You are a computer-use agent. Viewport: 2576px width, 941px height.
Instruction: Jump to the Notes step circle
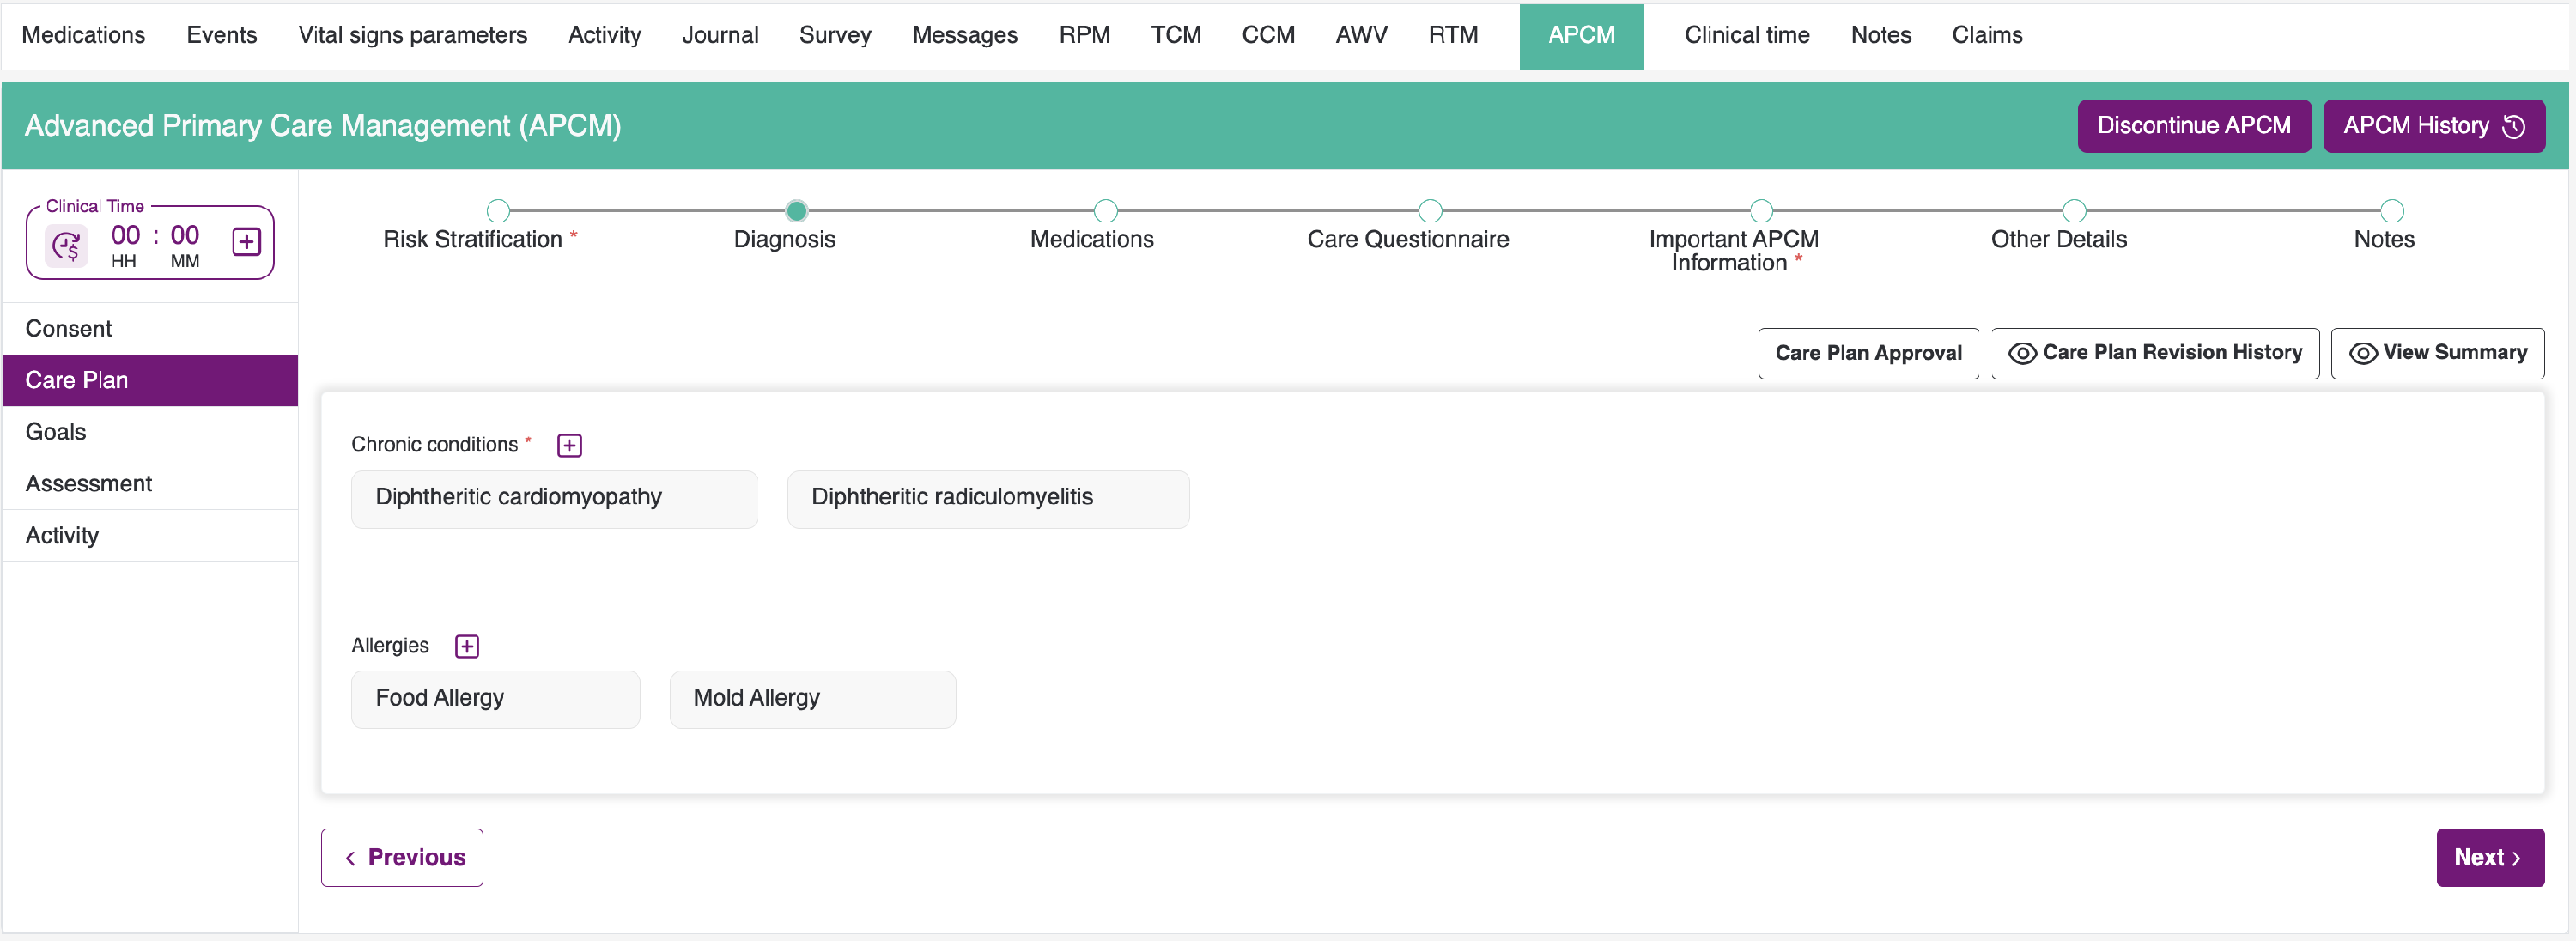[x=2391, y=211]
